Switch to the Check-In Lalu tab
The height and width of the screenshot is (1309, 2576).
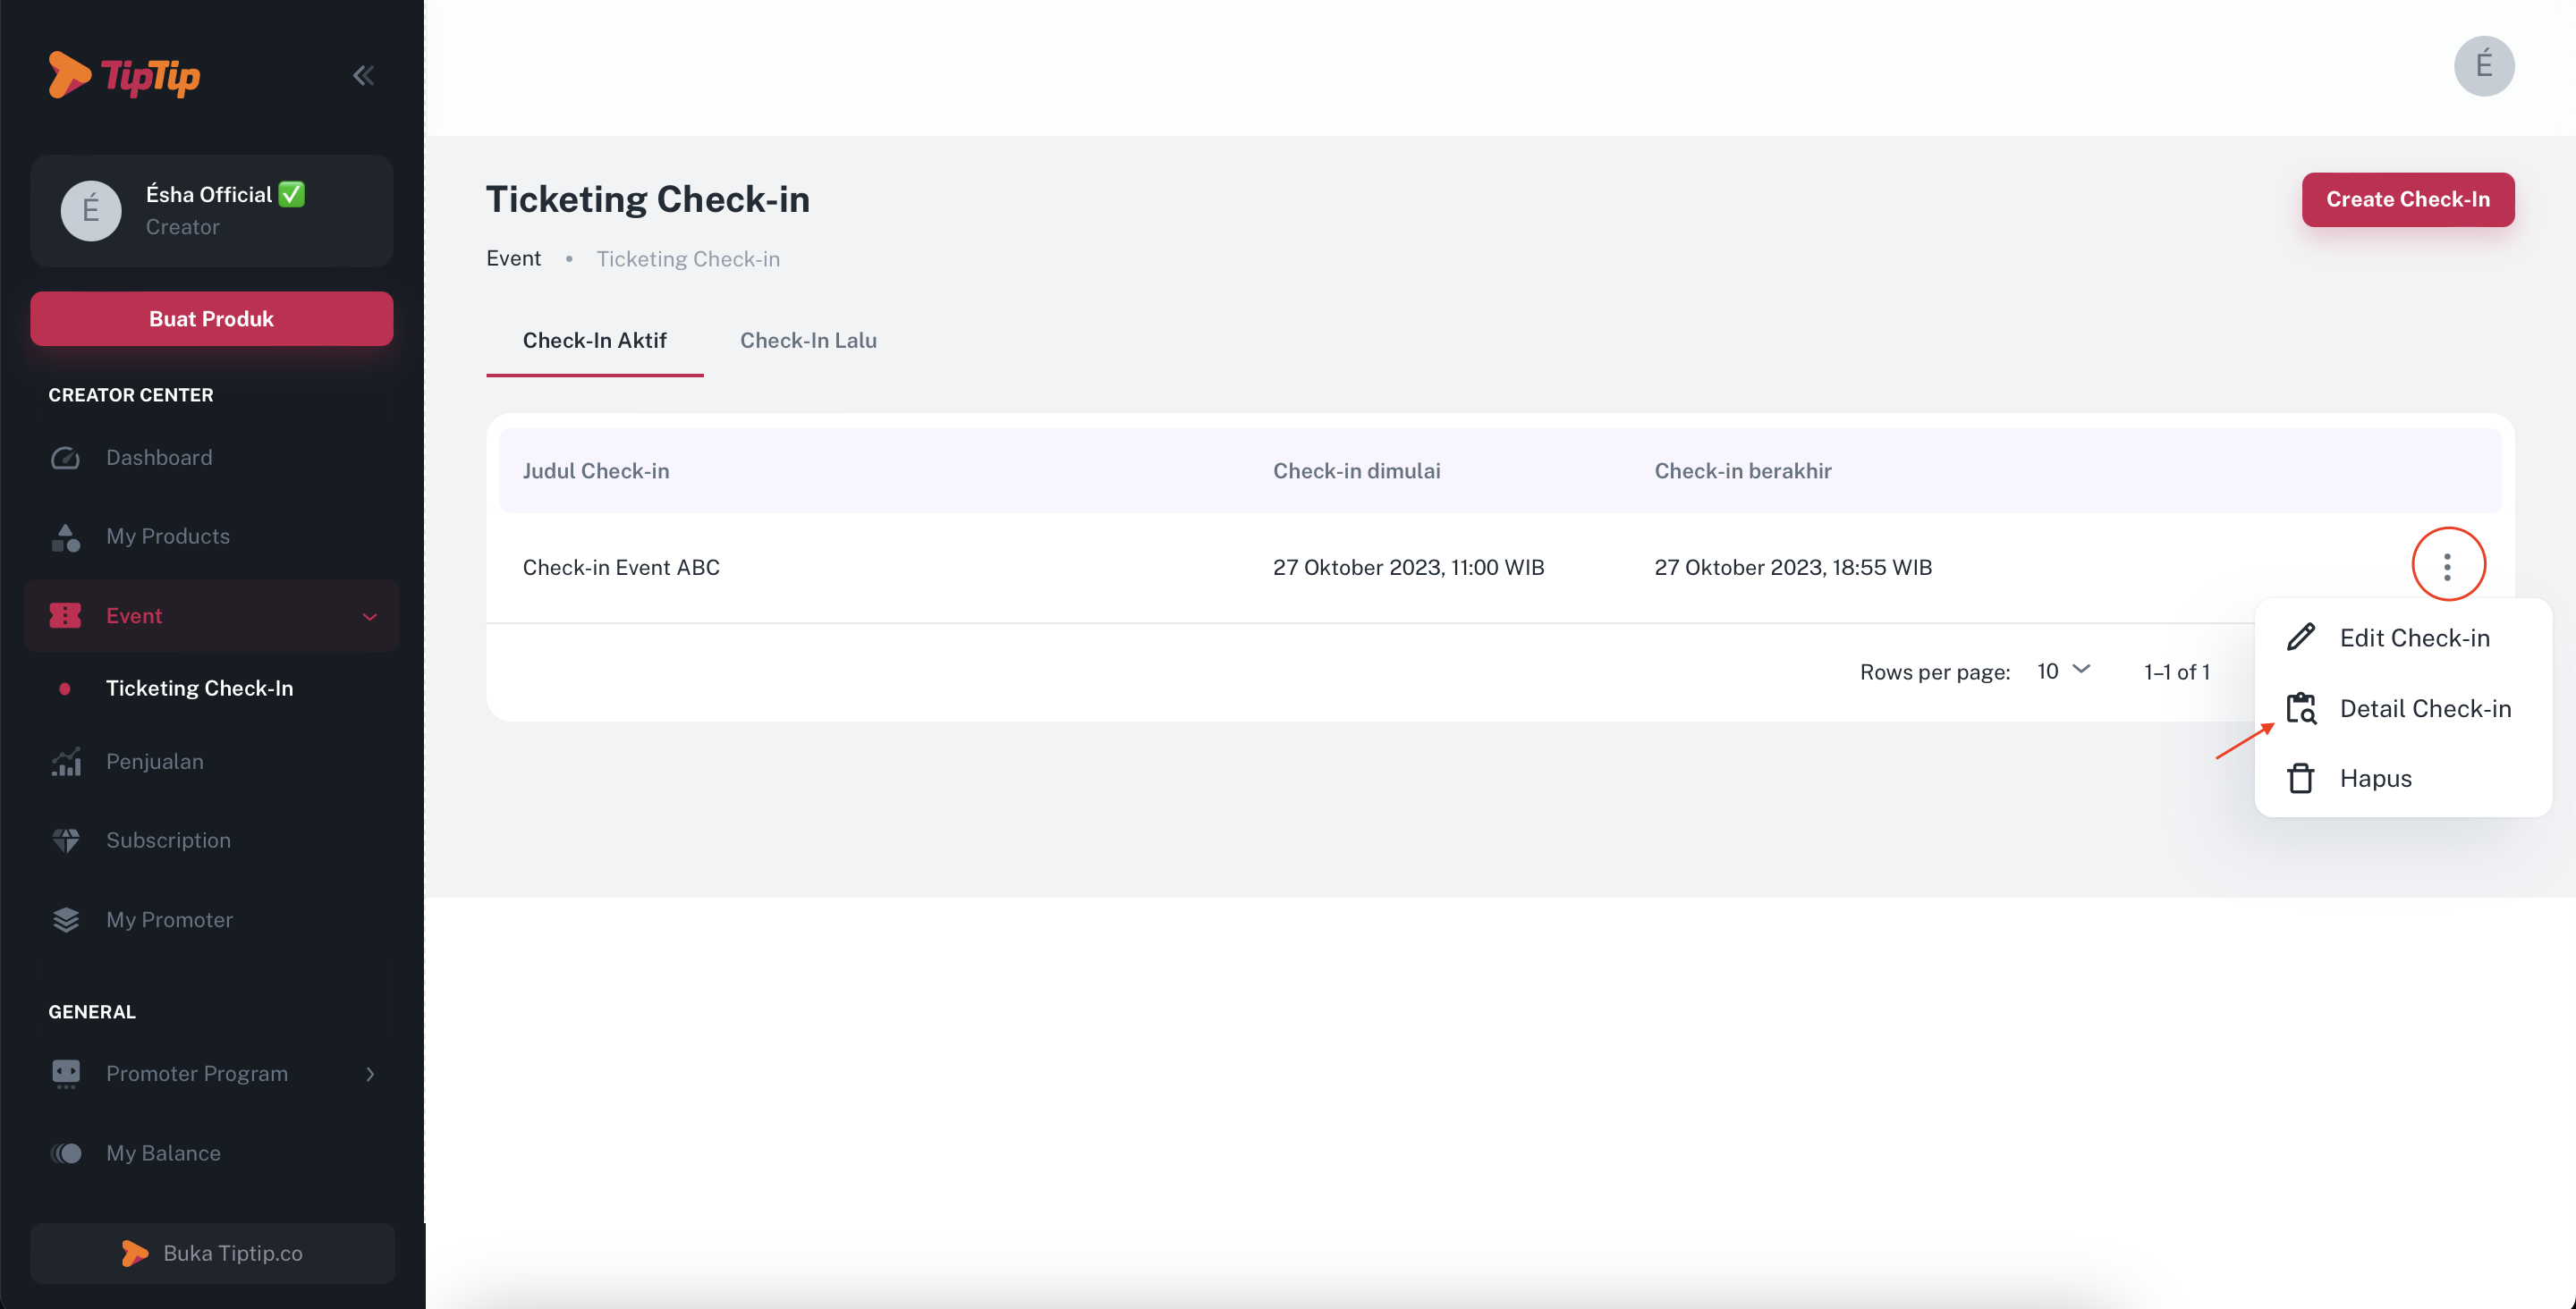808,340
